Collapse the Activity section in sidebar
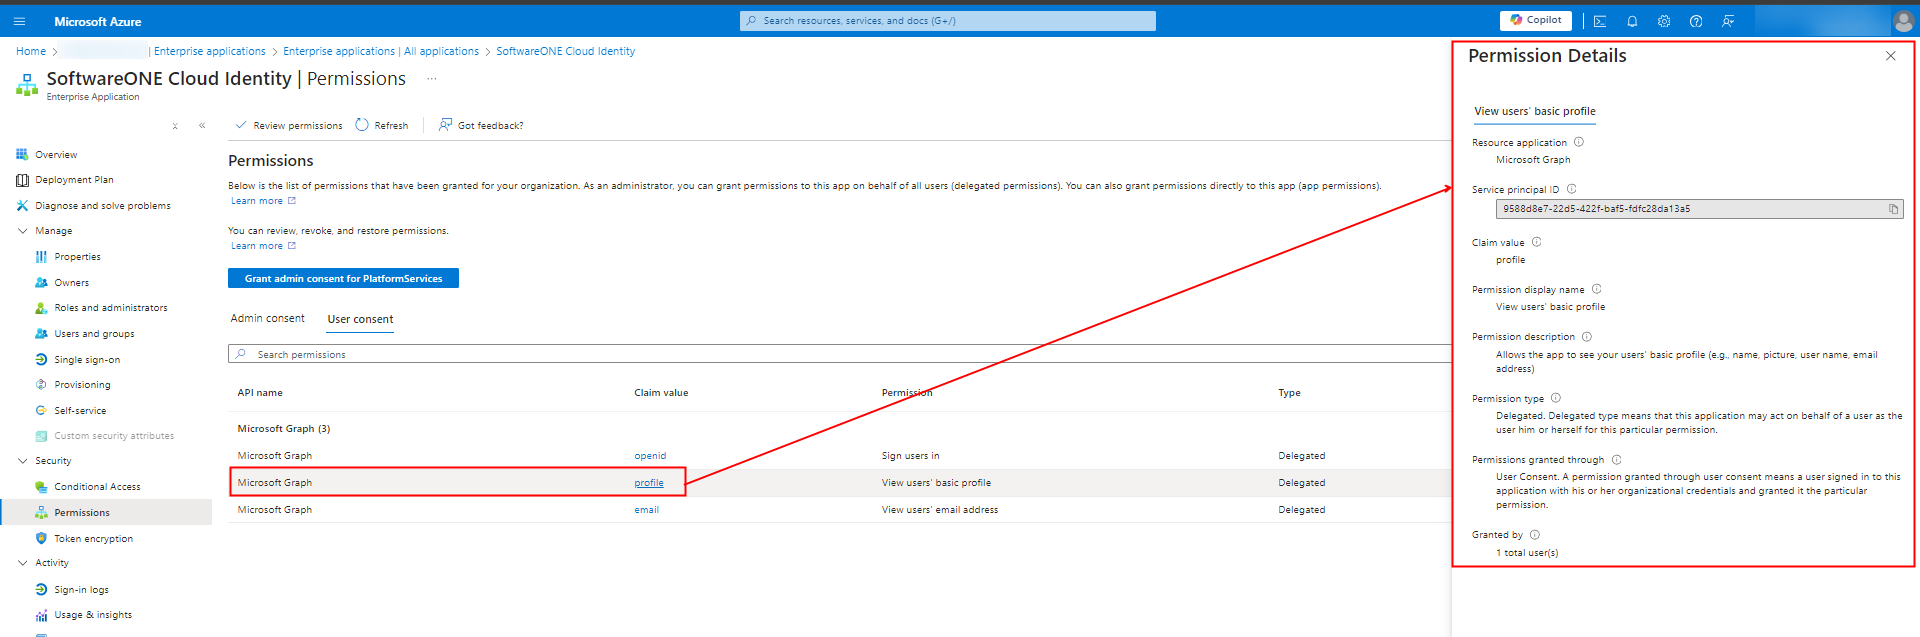 click(x=23, y=563)
